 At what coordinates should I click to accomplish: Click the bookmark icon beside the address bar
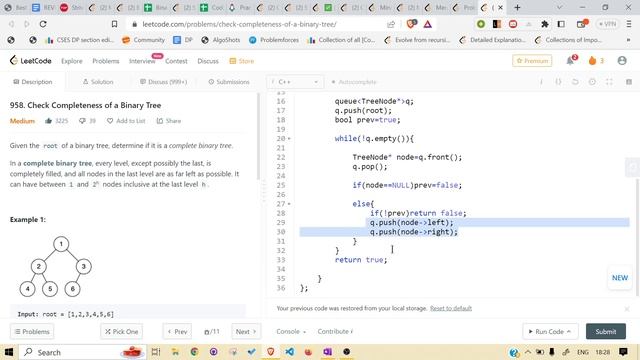pos(115,24)
